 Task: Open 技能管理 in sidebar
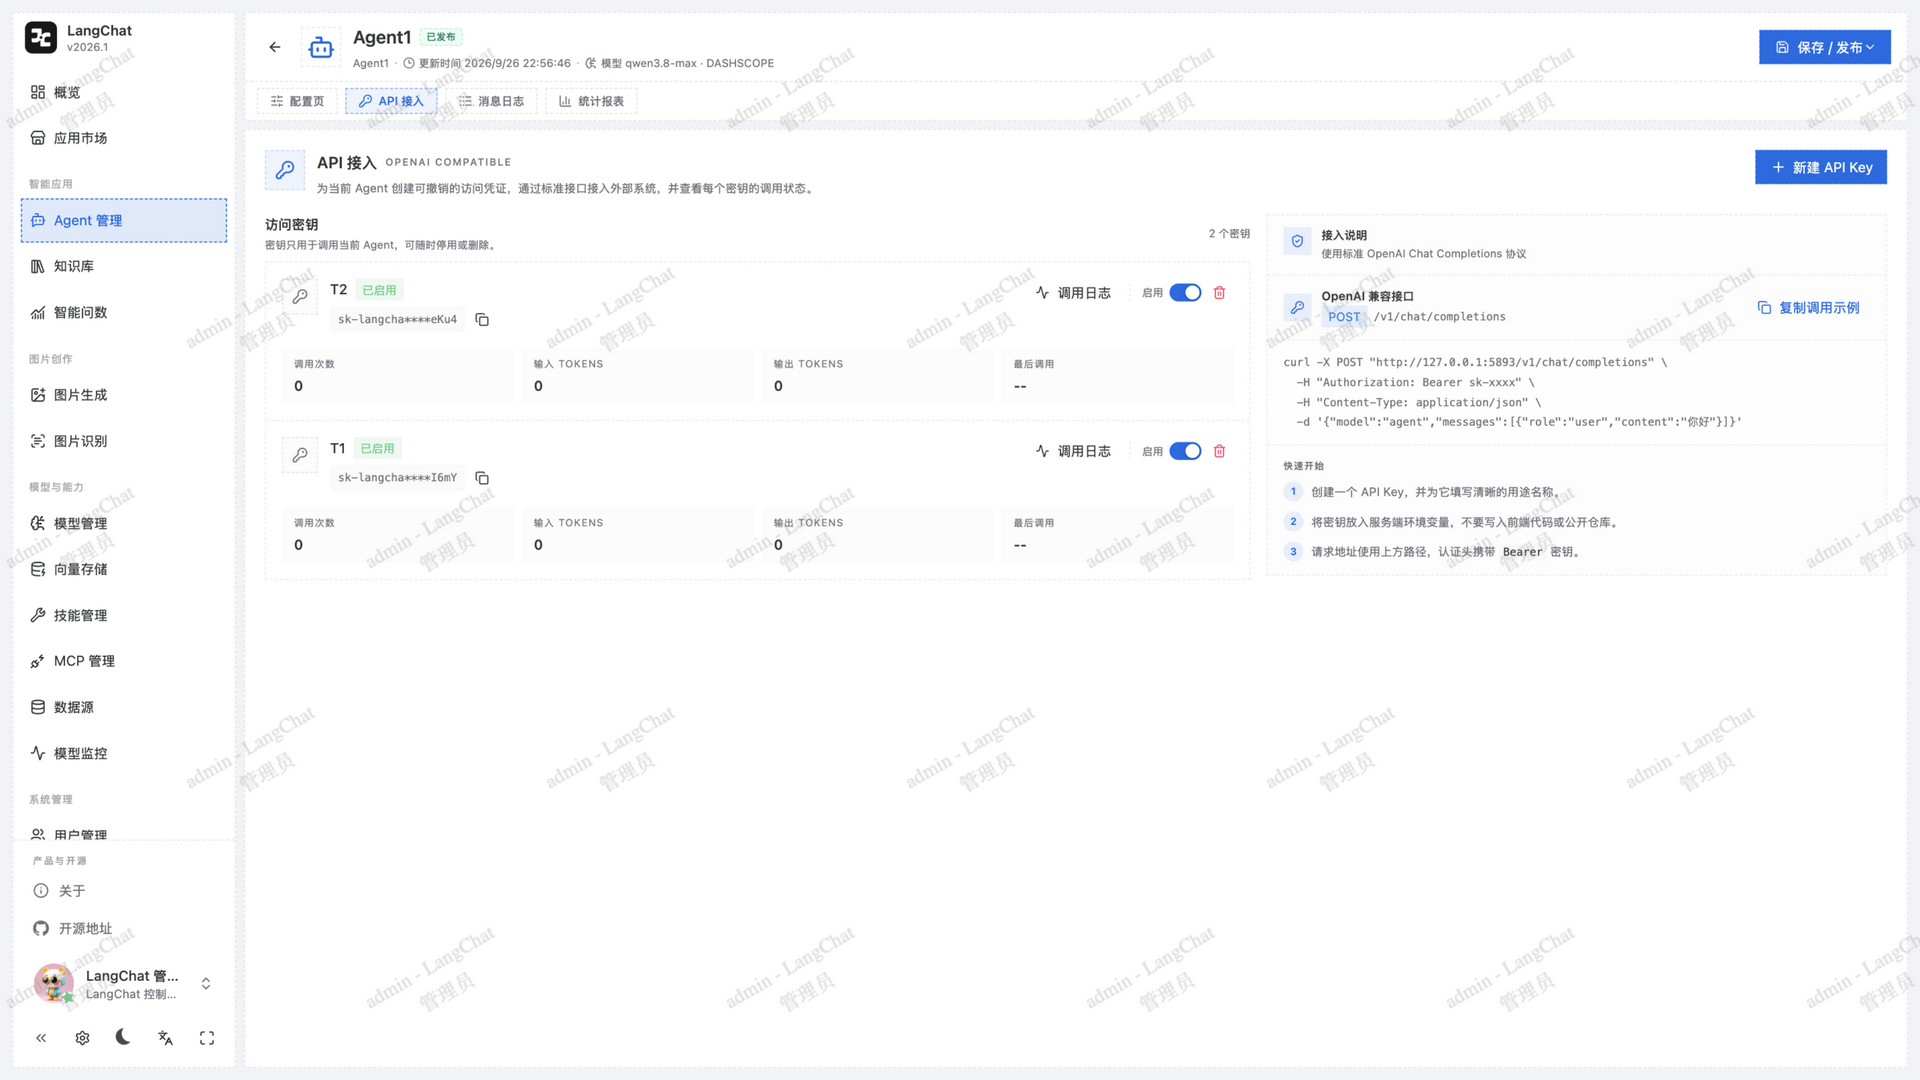tap(124, 615)
